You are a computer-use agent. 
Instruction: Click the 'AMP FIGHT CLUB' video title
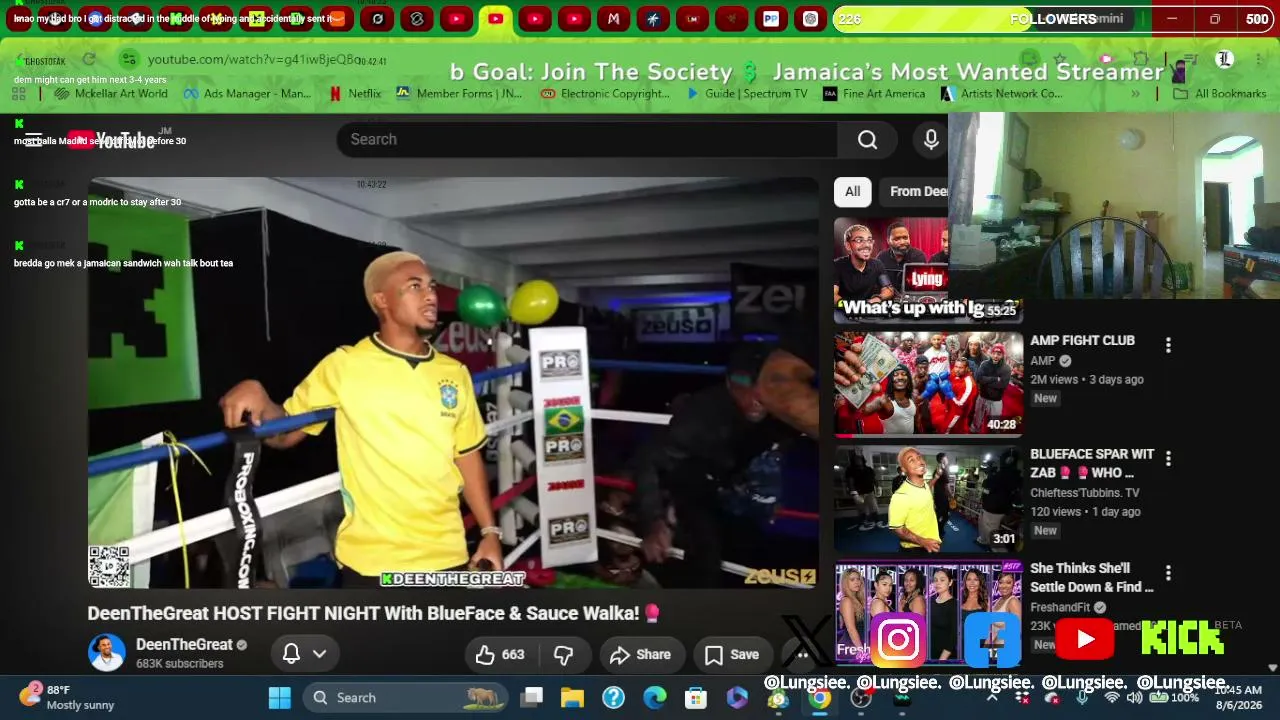1082,341
